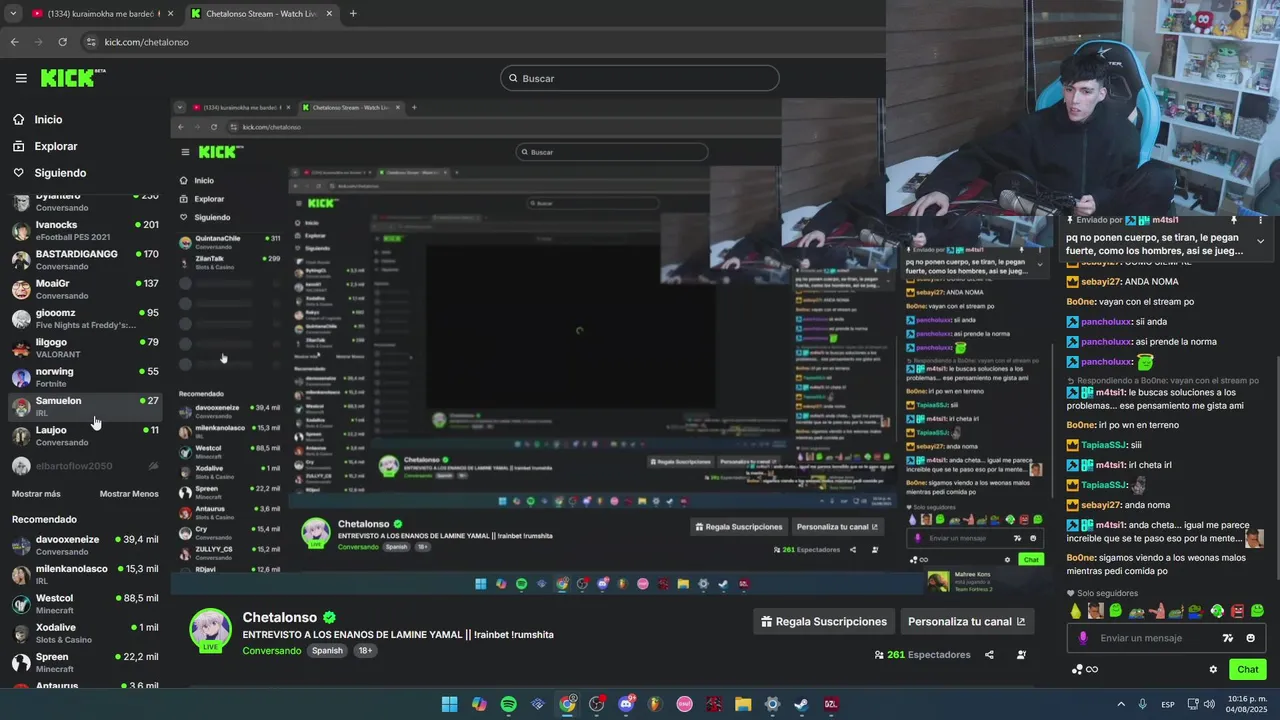
Task: Insert the Patrick Star quick emote
Action: [1157, 610]
